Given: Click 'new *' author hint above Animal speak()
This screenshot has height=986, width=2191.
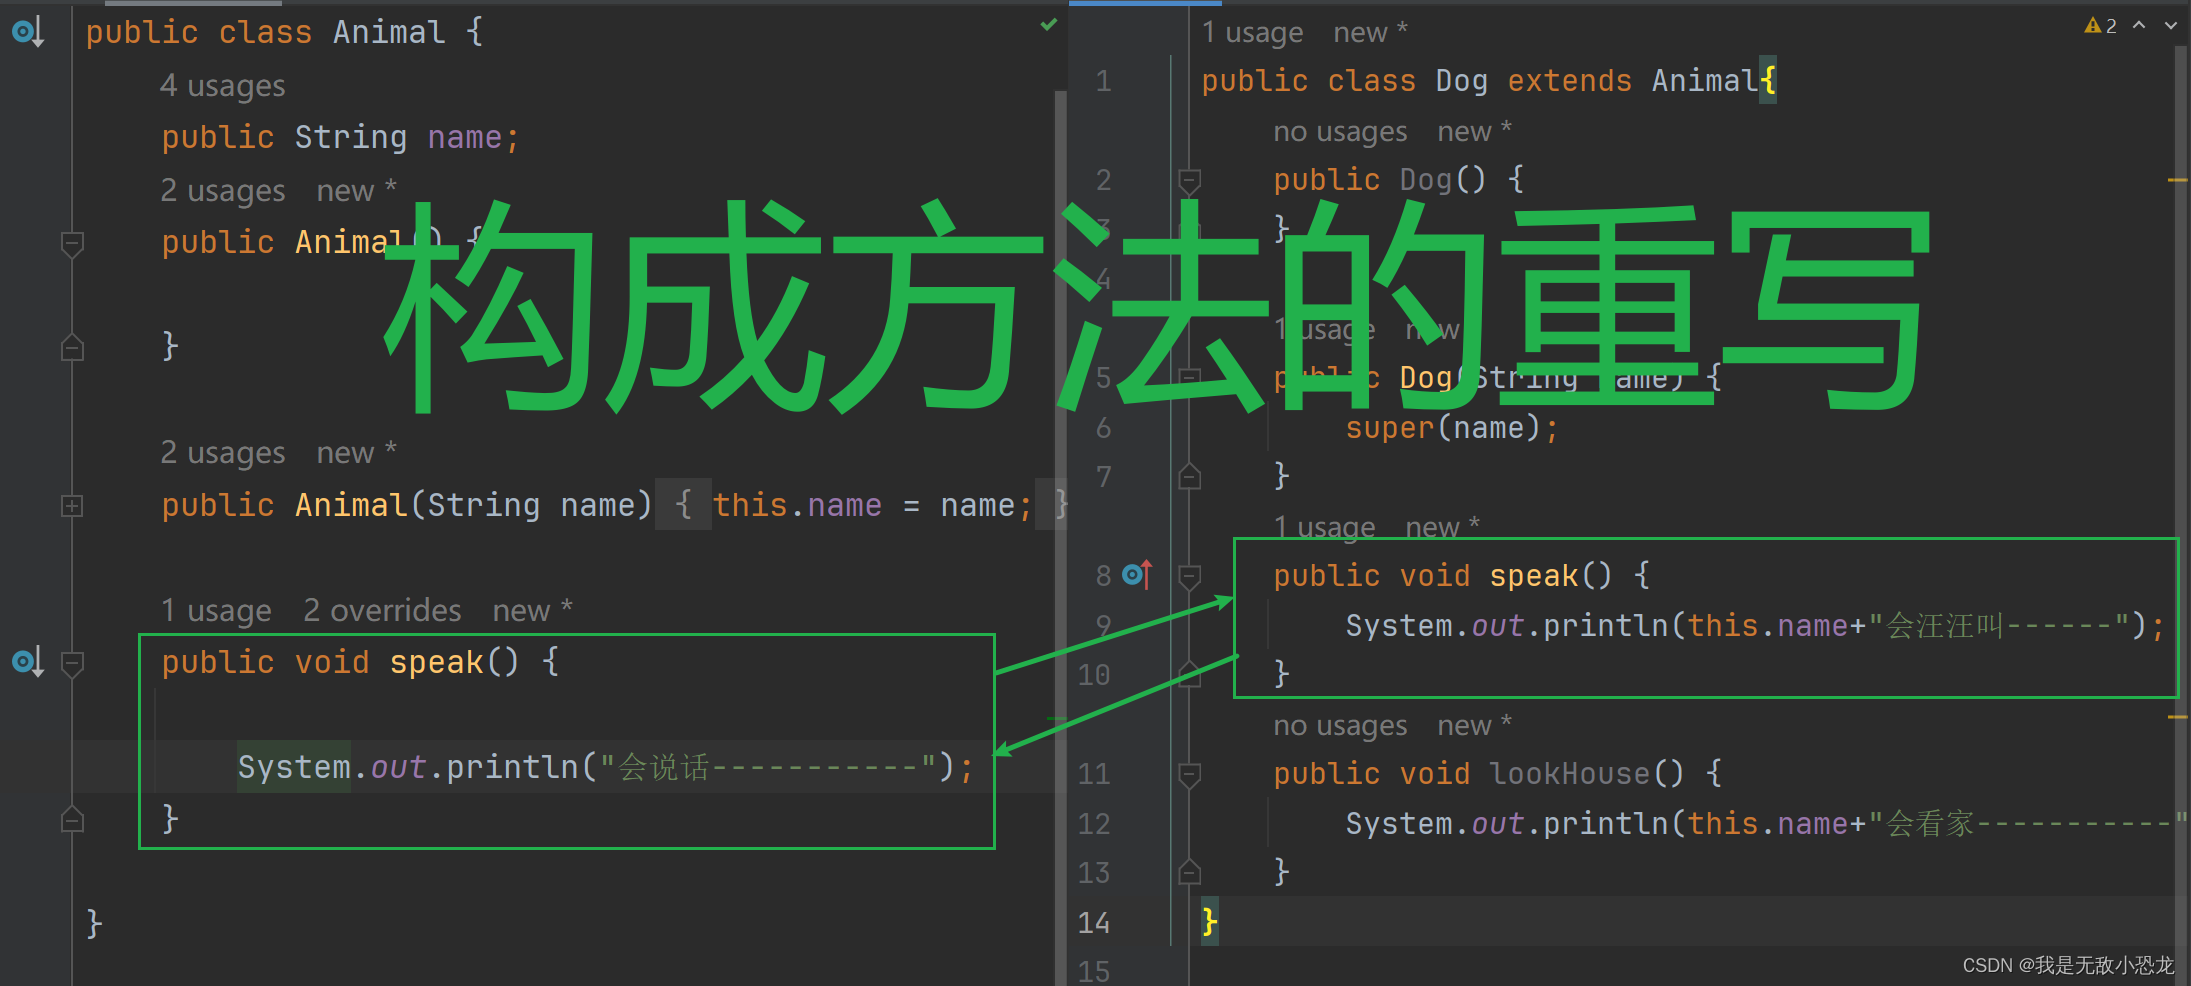Looking at the screenshot, I should coord(532,611).
